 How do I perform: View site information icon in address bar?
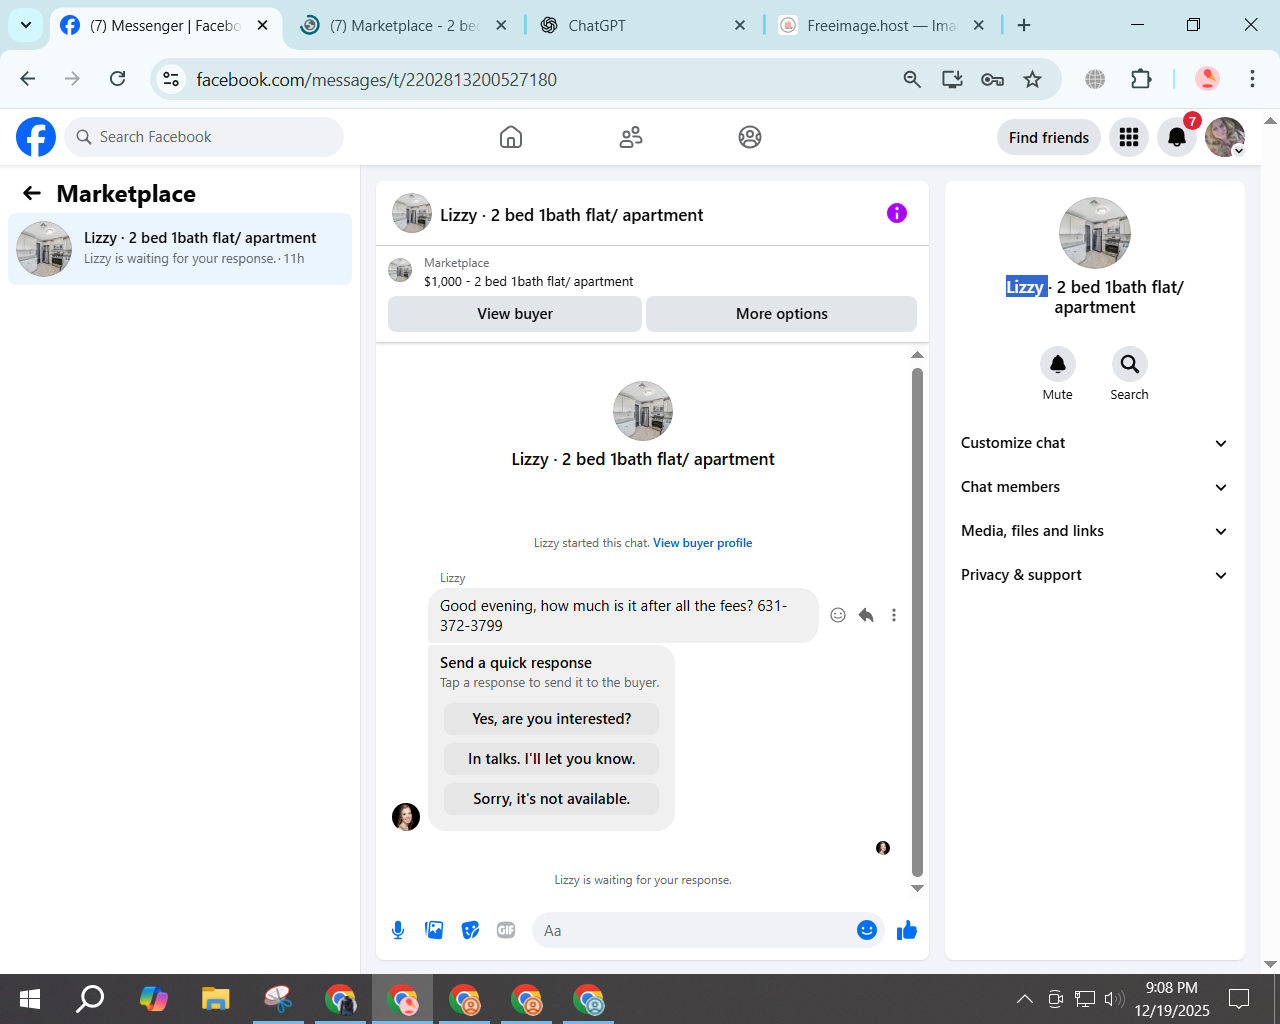coord(171,79)
